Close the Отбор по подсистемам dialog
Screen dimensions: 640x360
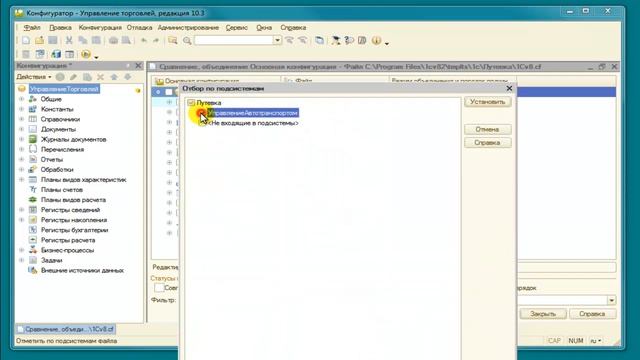pyautogui.click(x=509, y=89)
